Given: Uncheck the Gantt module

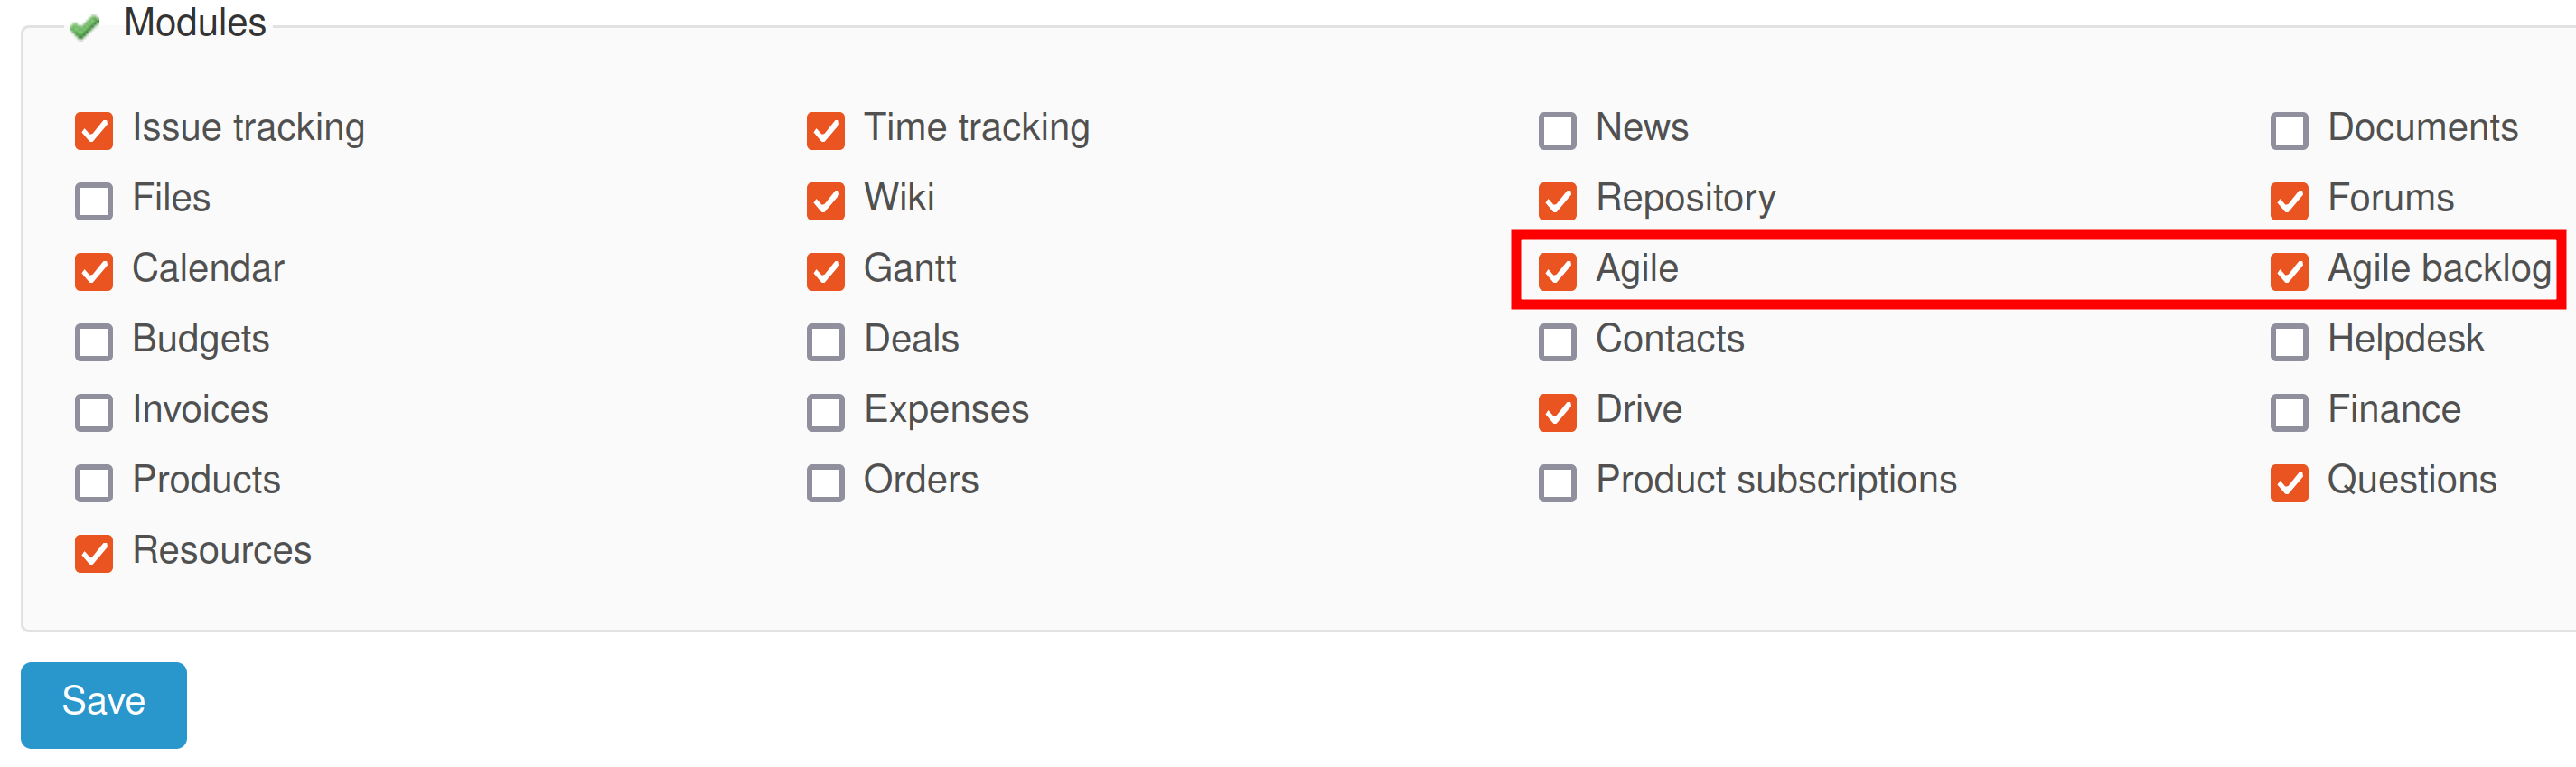Looking at the screenshot, I should pos(826,271).
